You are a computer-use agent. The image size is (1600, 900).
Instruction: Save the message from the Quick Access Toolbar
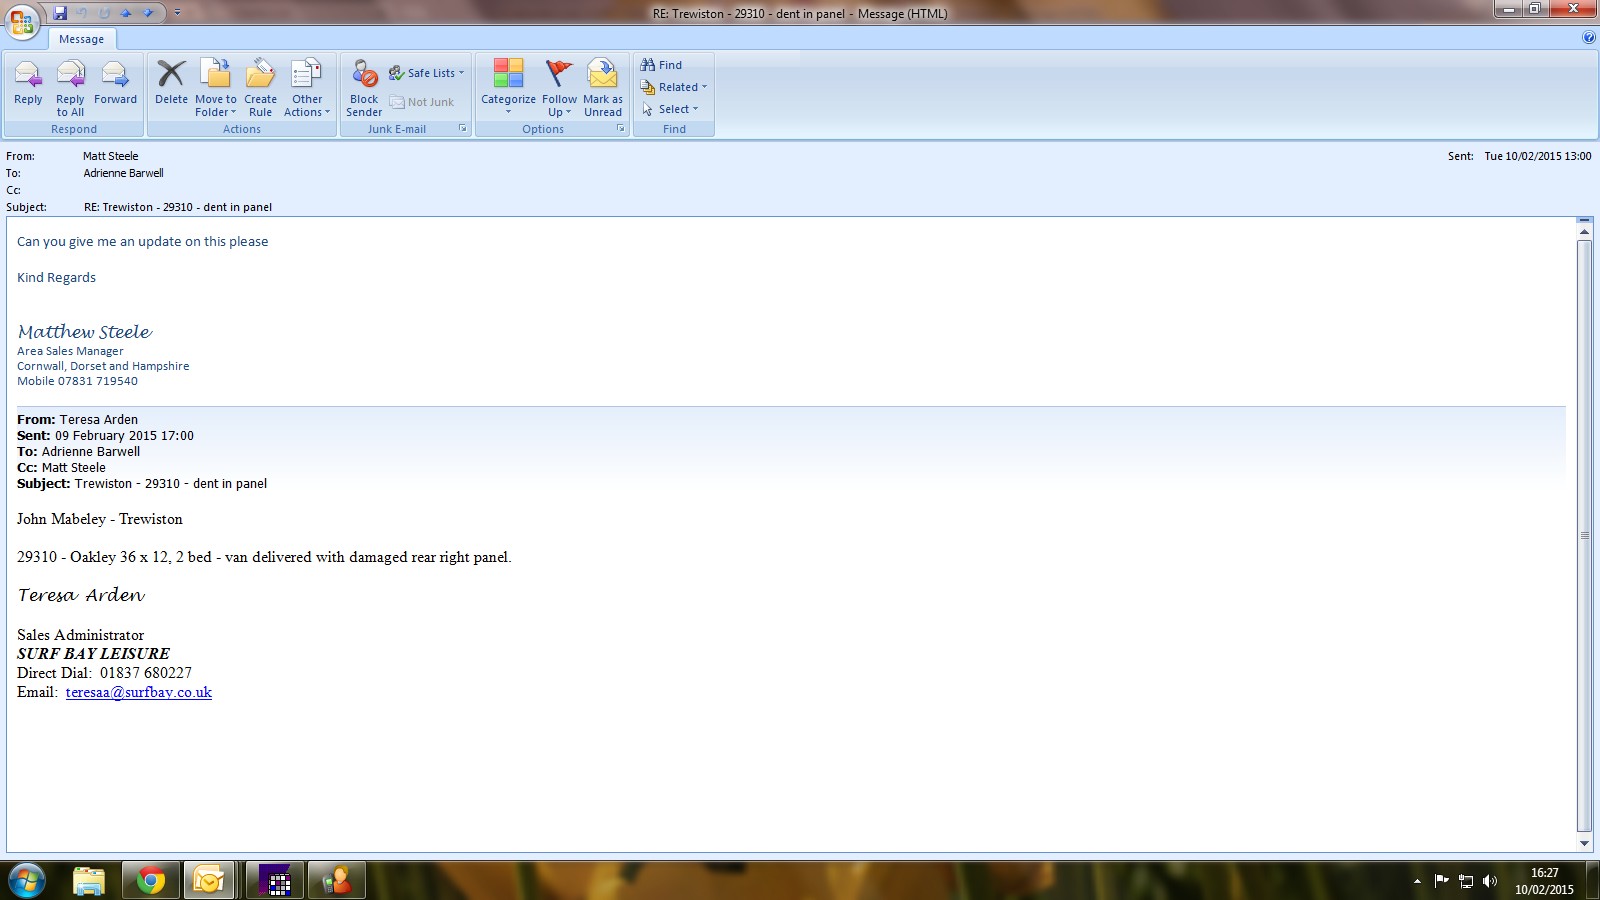coord(60,13)
